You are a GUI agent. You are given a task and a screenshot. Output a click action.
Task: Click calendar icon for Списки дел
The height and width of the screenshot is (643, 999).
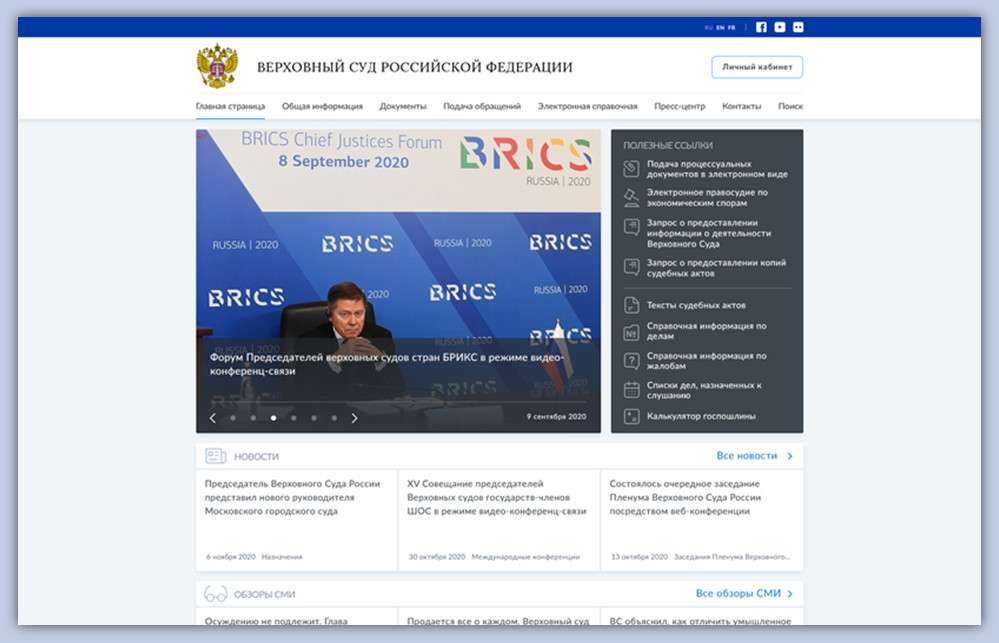tap(631, 389)
